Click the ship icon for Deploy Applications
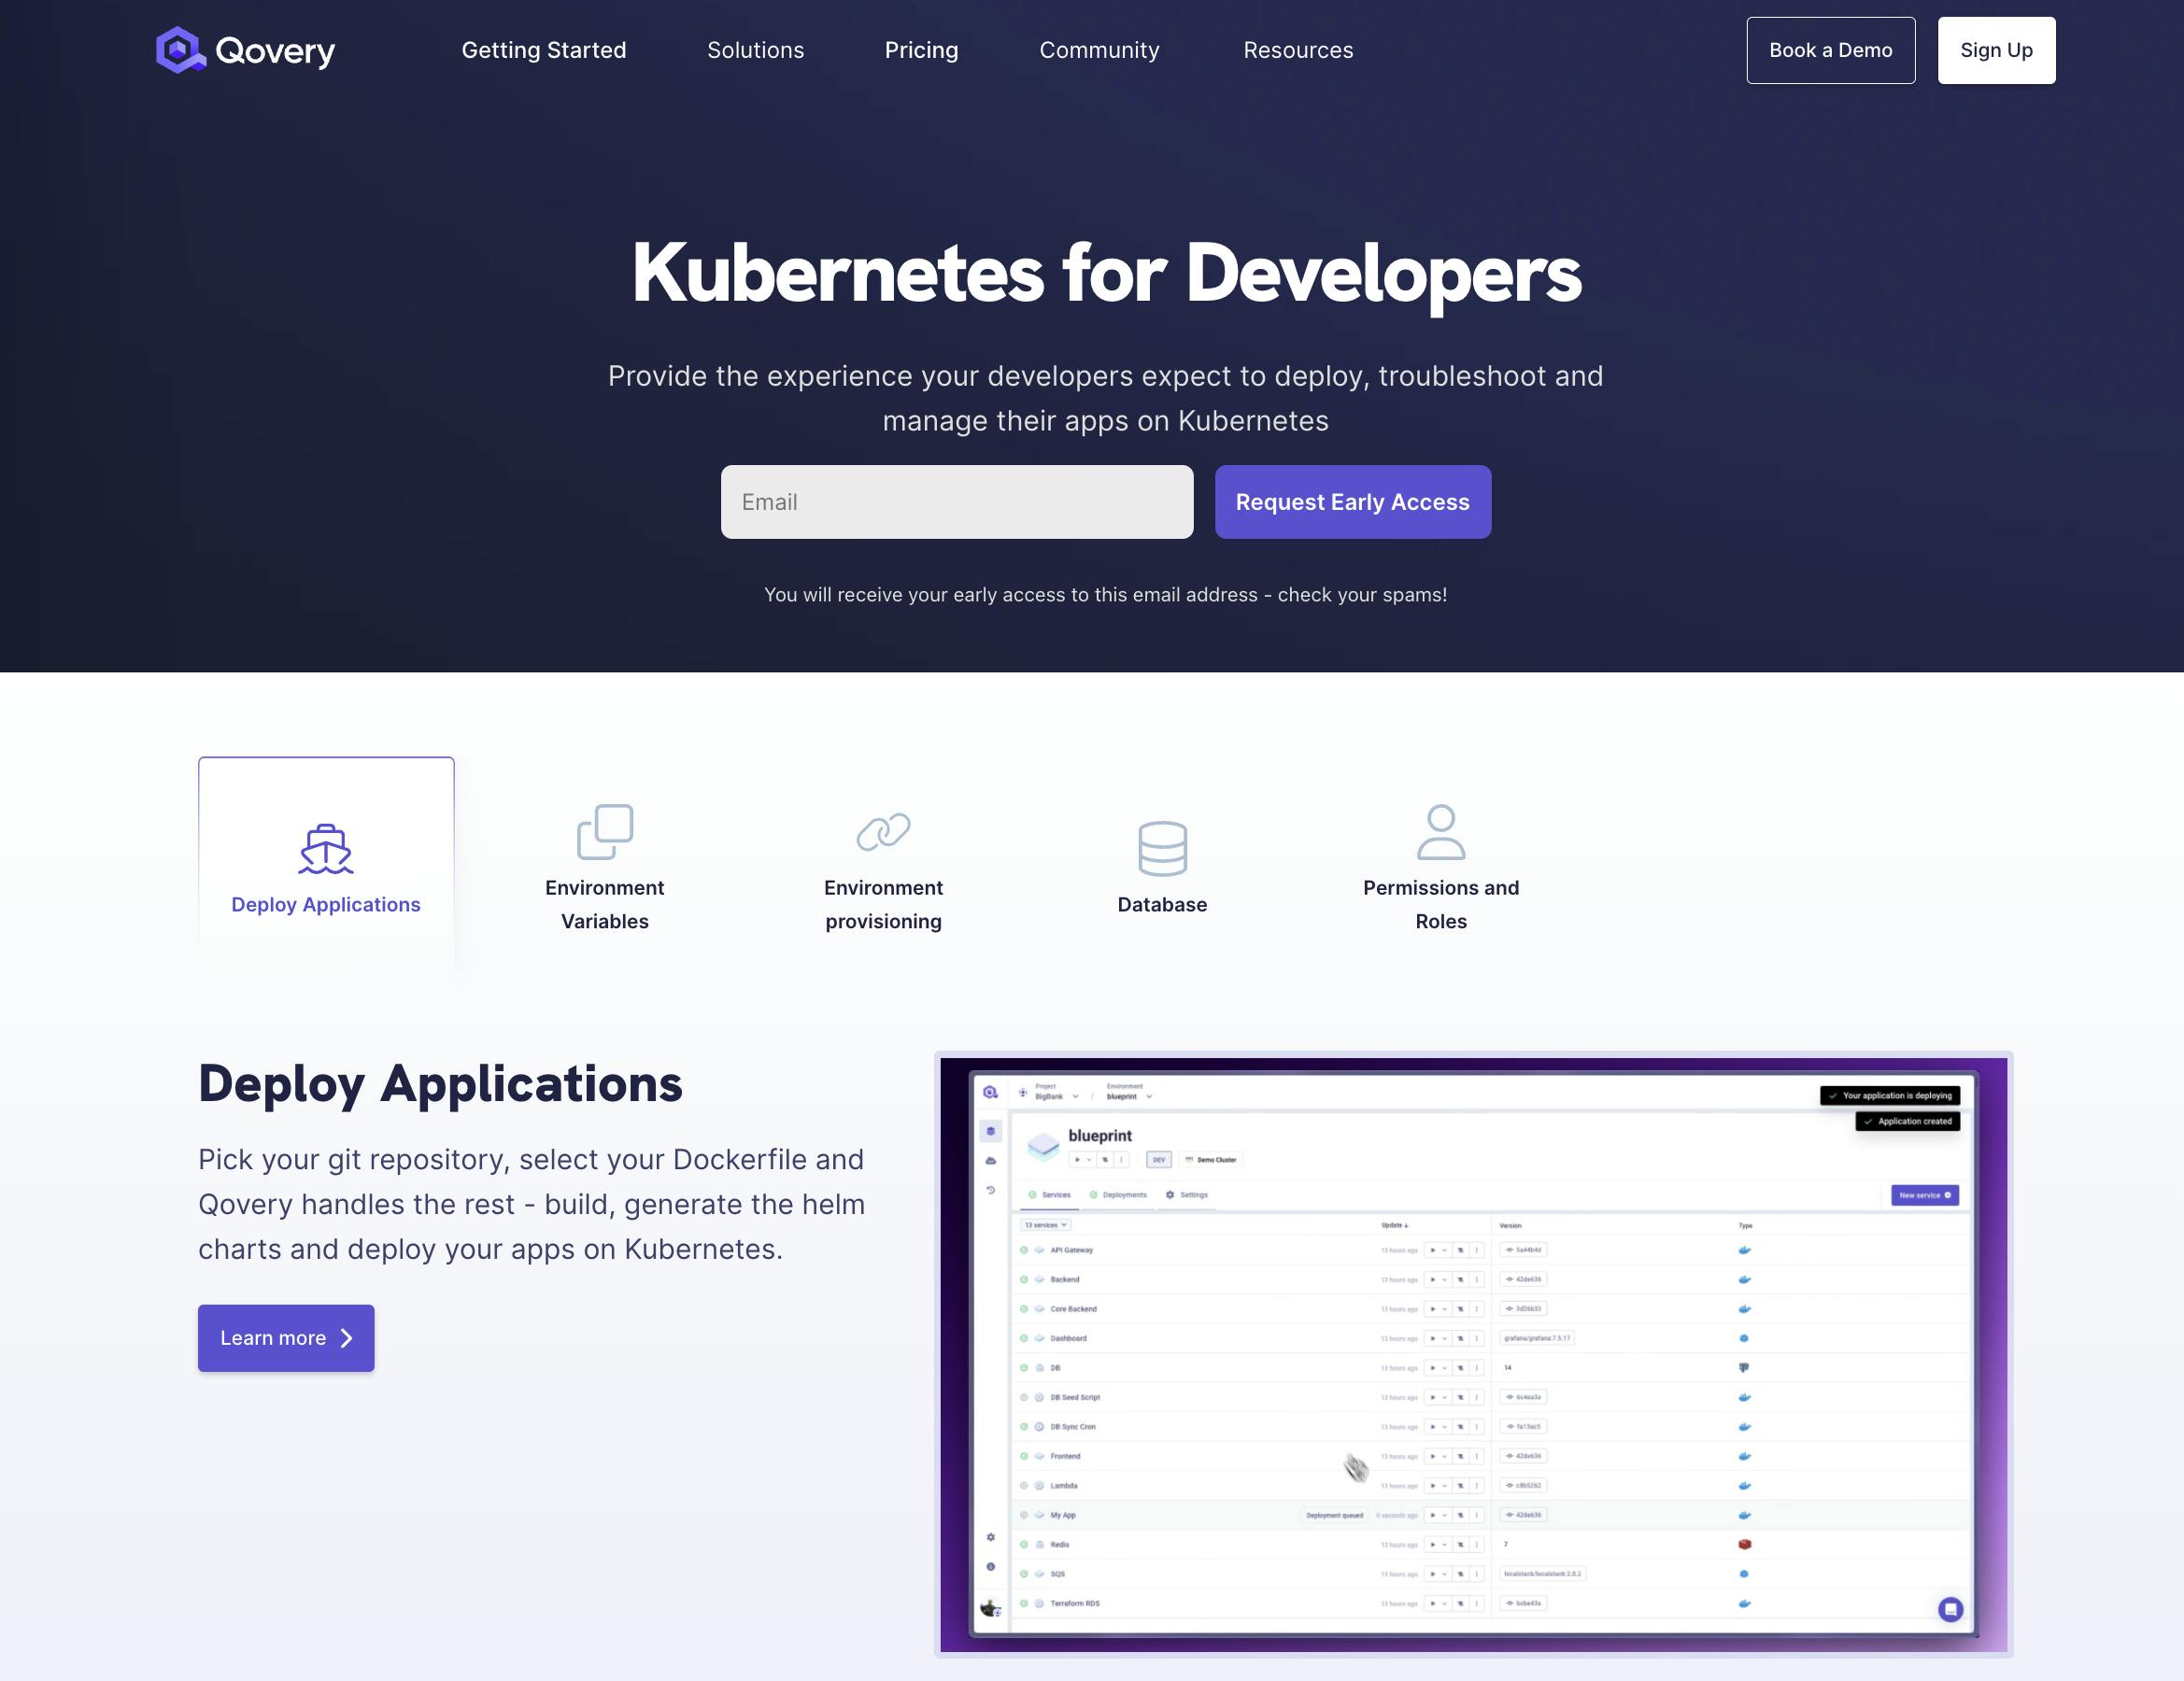 [x=326, y=849]
